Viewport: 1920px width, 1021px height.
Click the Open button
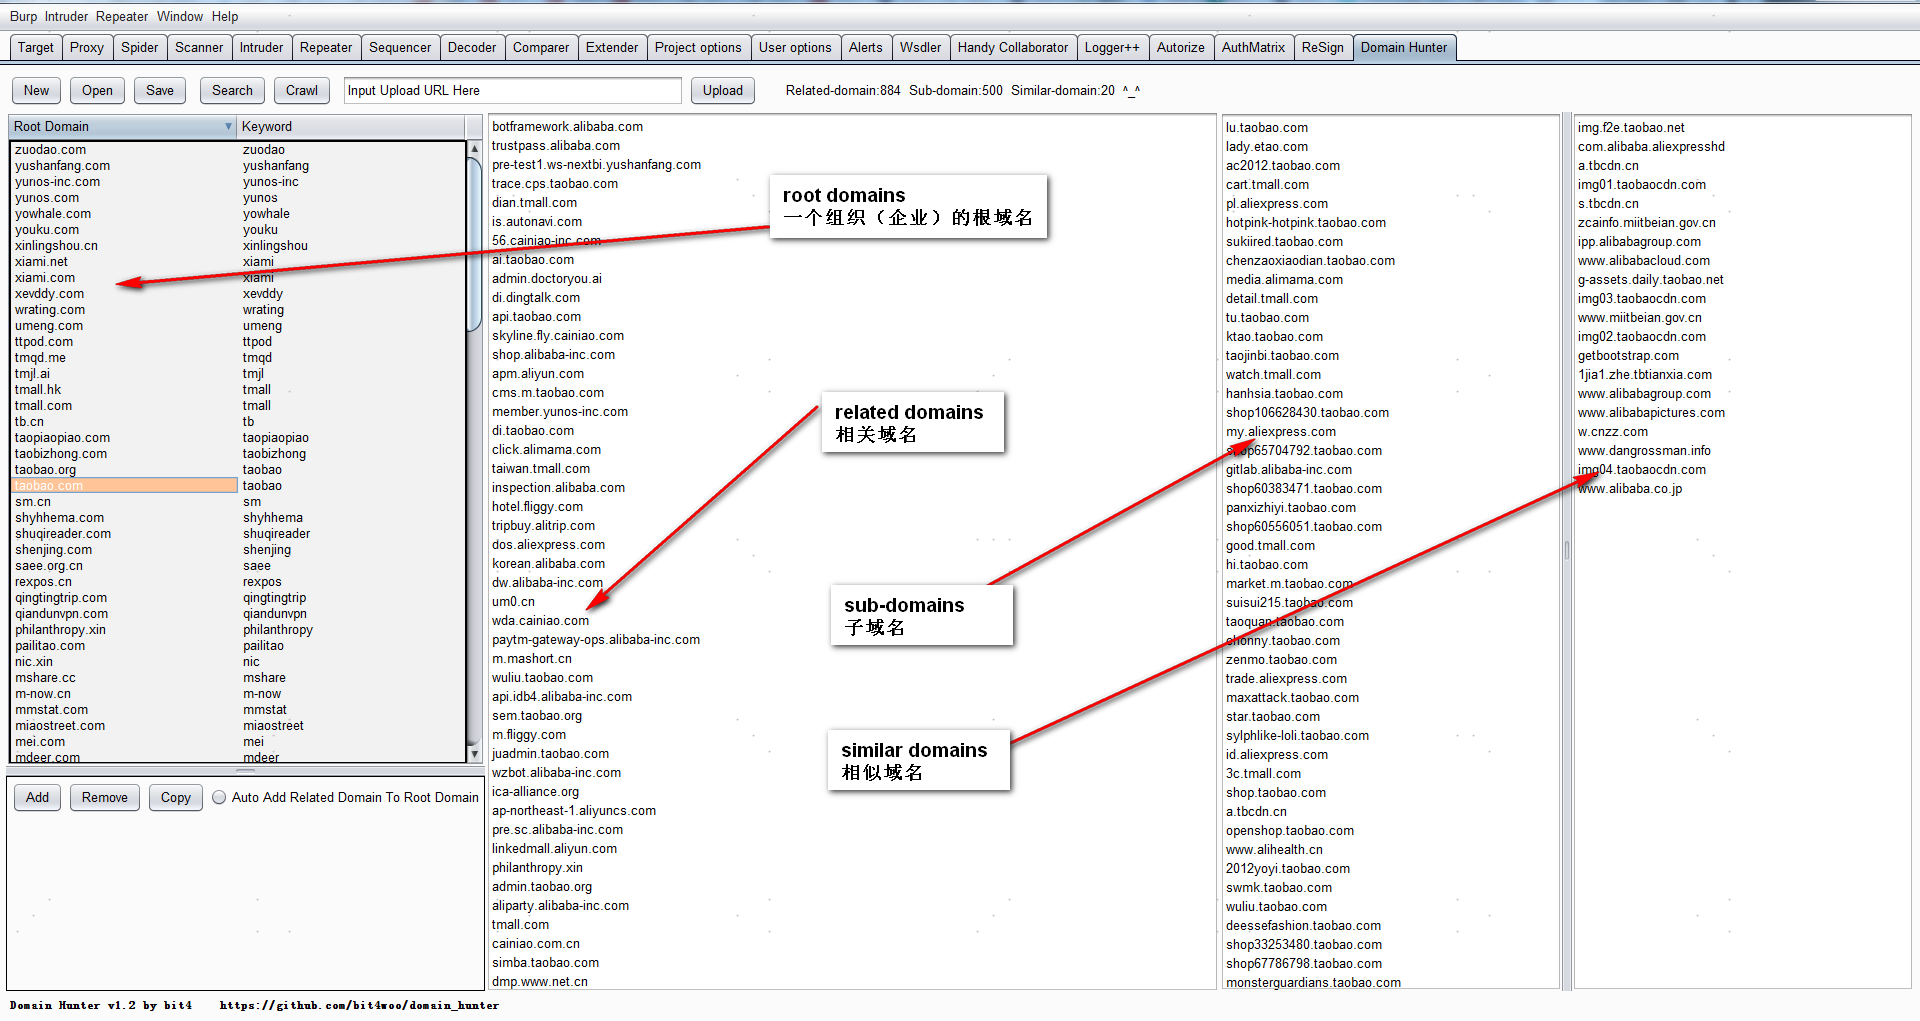coord(97,90)
